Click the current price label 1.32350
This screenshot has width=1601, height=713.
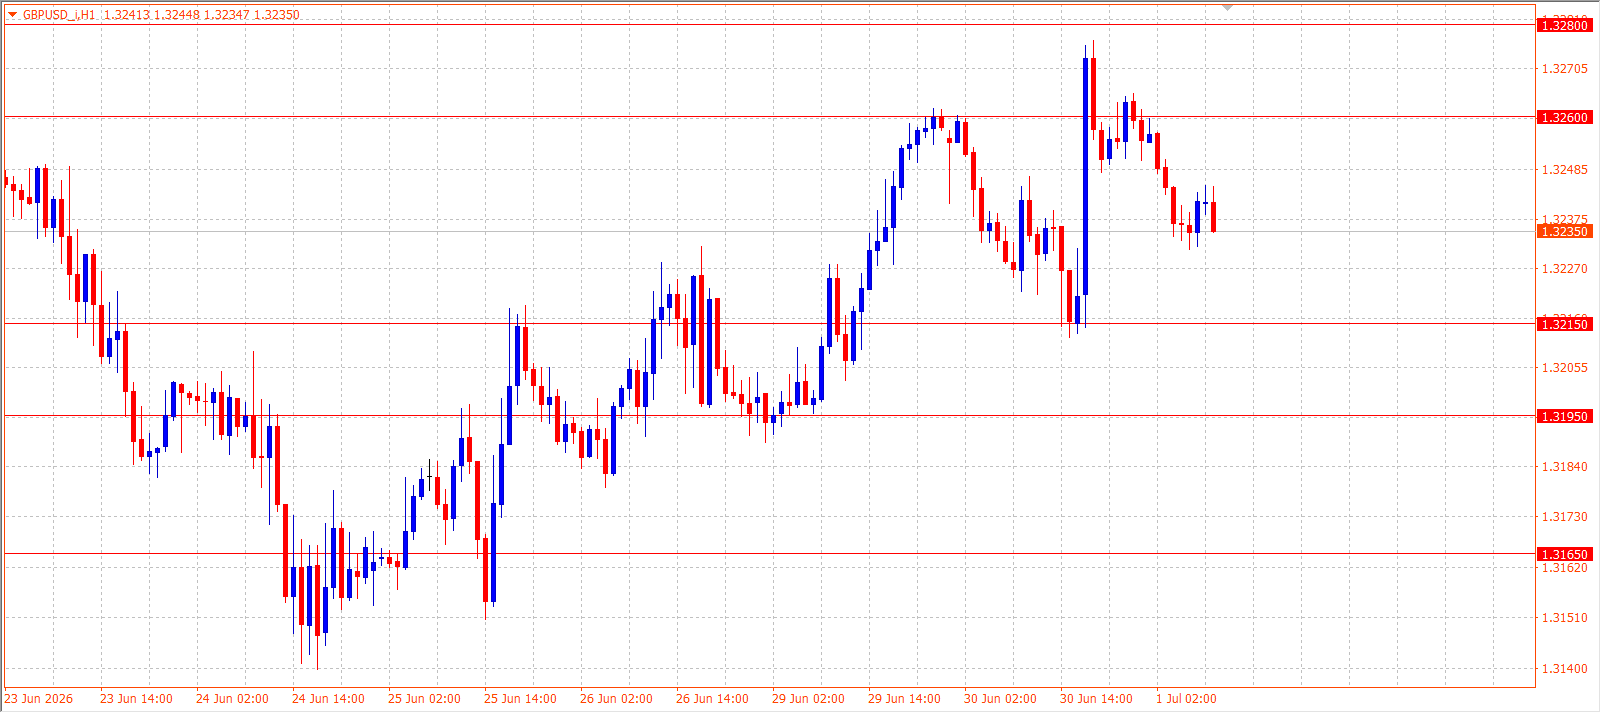click(1565, 232)
